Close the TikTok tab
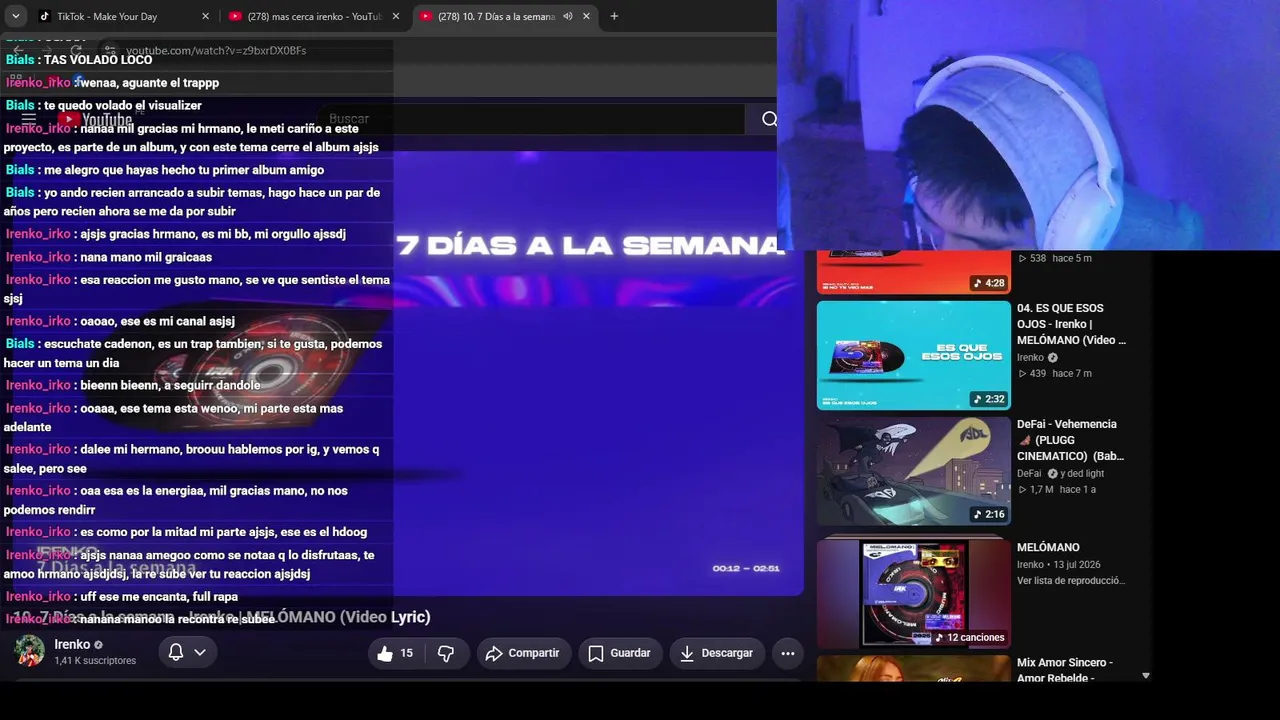 pos(205,16)
